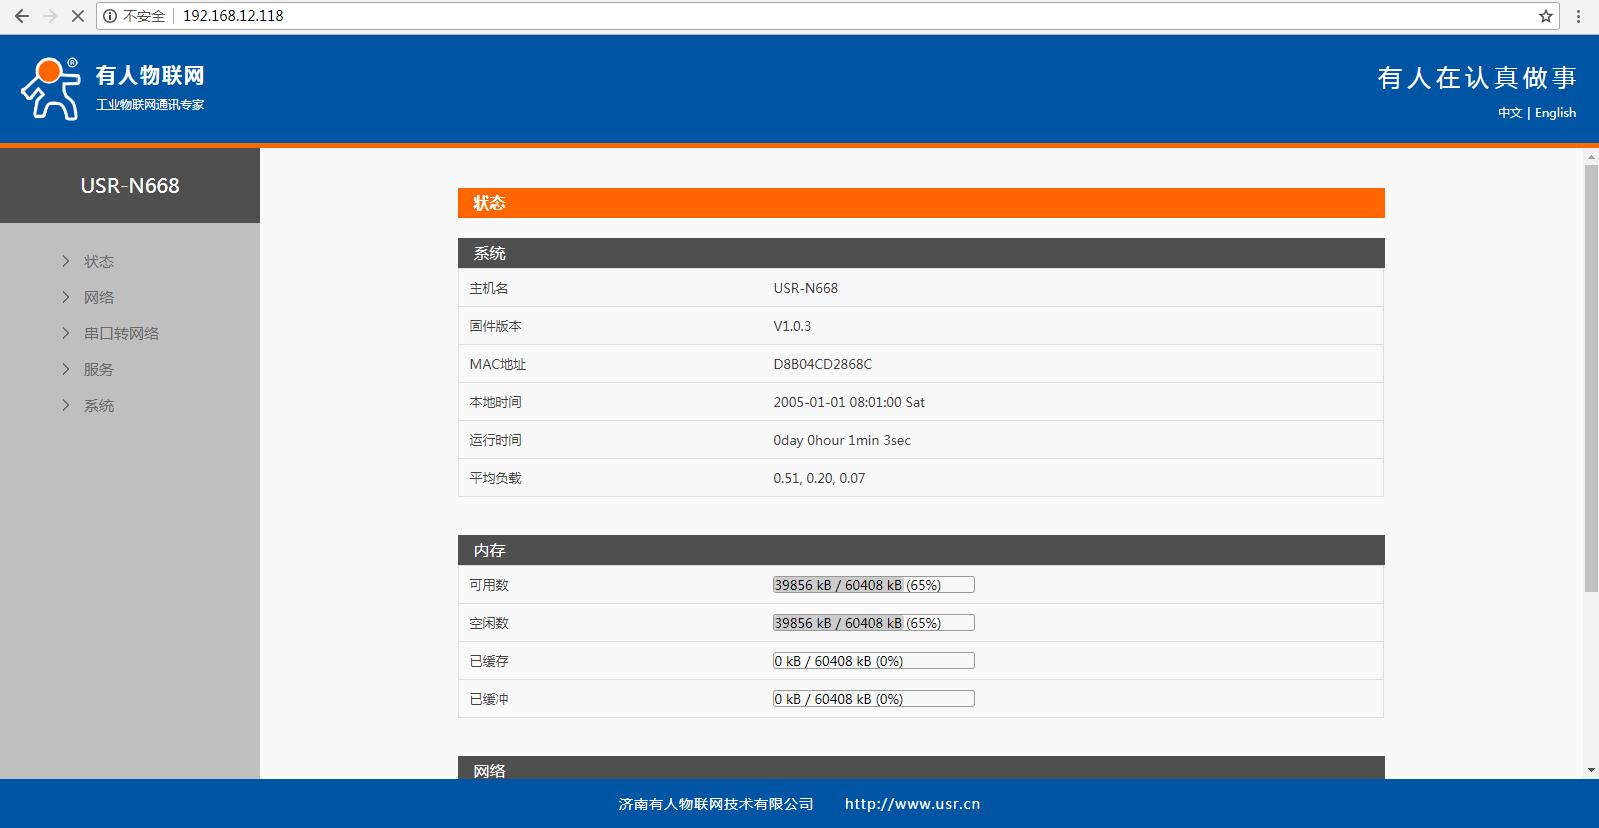Click the 已缓存 memory progress bar
This screenshot has height=828, width=1599.
[873, 661]
